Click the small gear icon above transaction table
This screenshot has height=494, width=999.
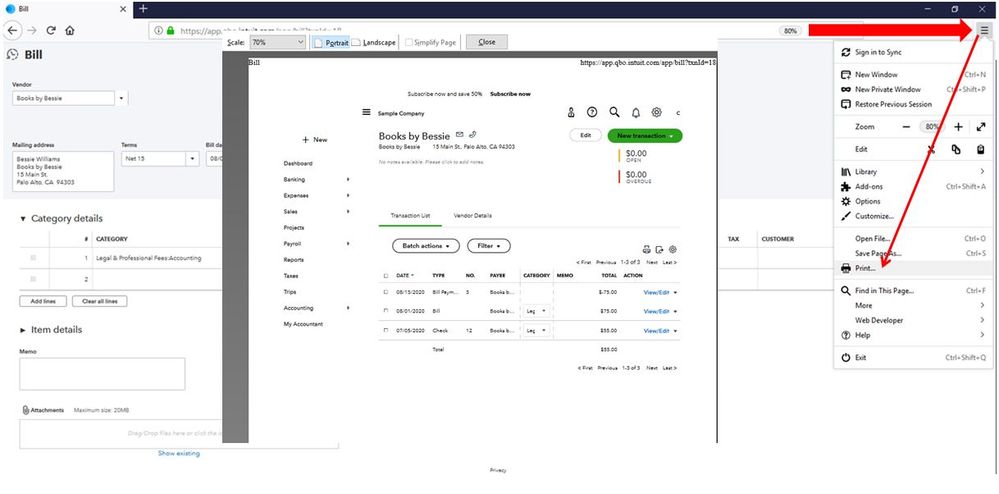click(x=672, y=249)
